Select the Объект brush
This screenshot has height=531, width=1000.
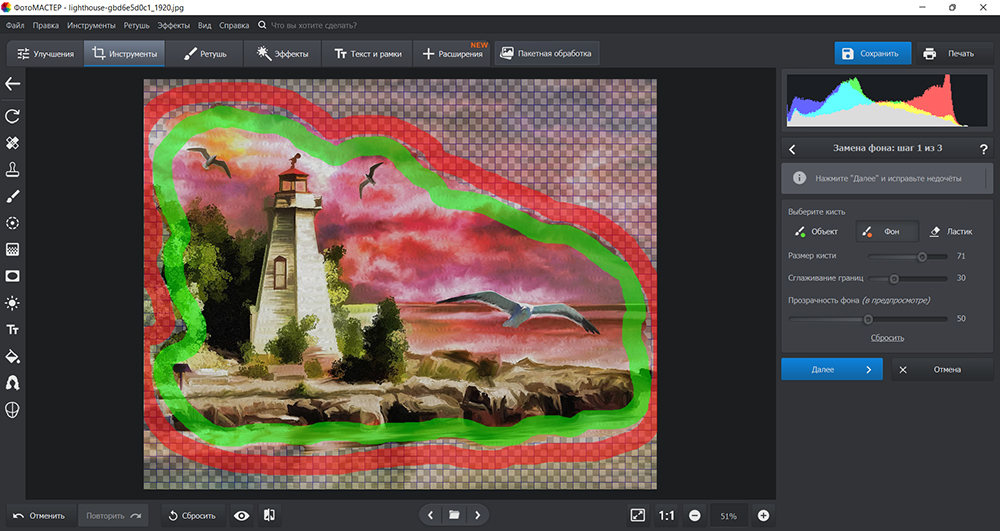(x=816, y=231)
